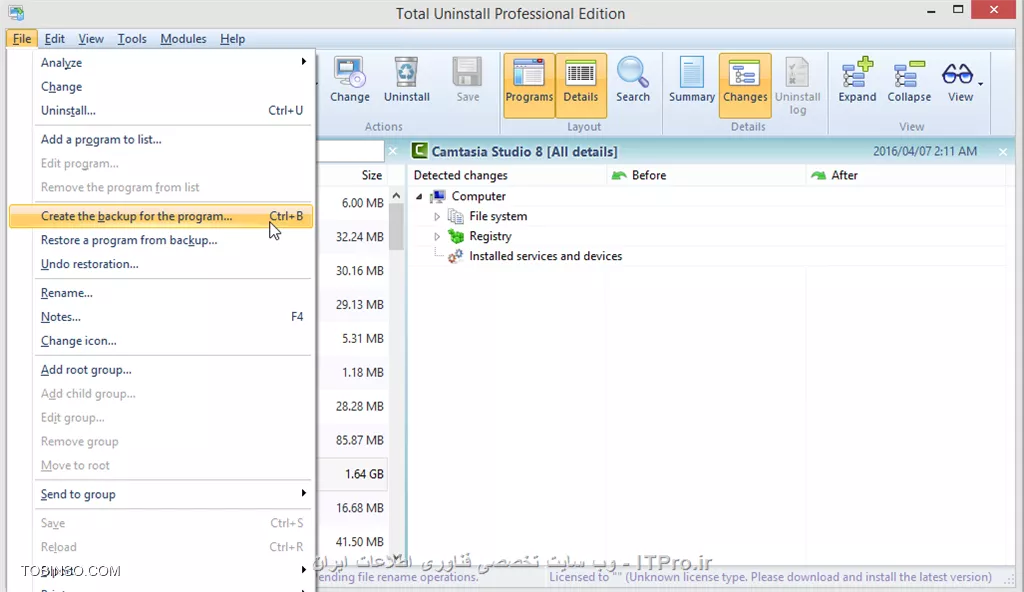Open the View menu
This screenshot has width=1024, height=592.
click(x=91, y=39)
